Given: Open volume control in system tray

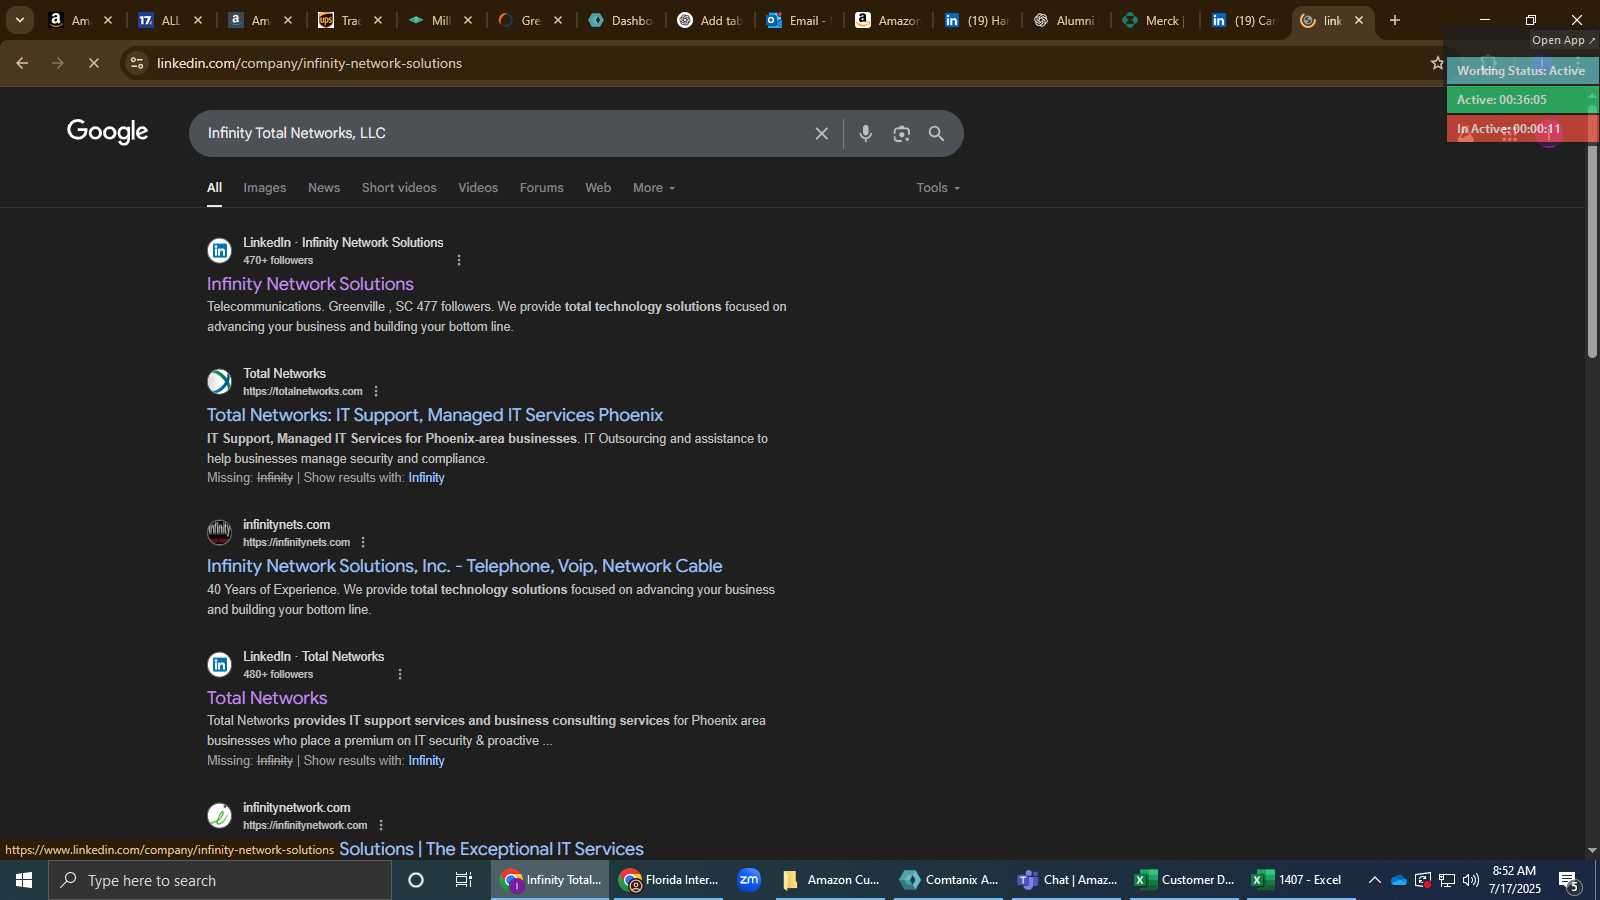Looking at the screenshot, I should point(1470,880).
